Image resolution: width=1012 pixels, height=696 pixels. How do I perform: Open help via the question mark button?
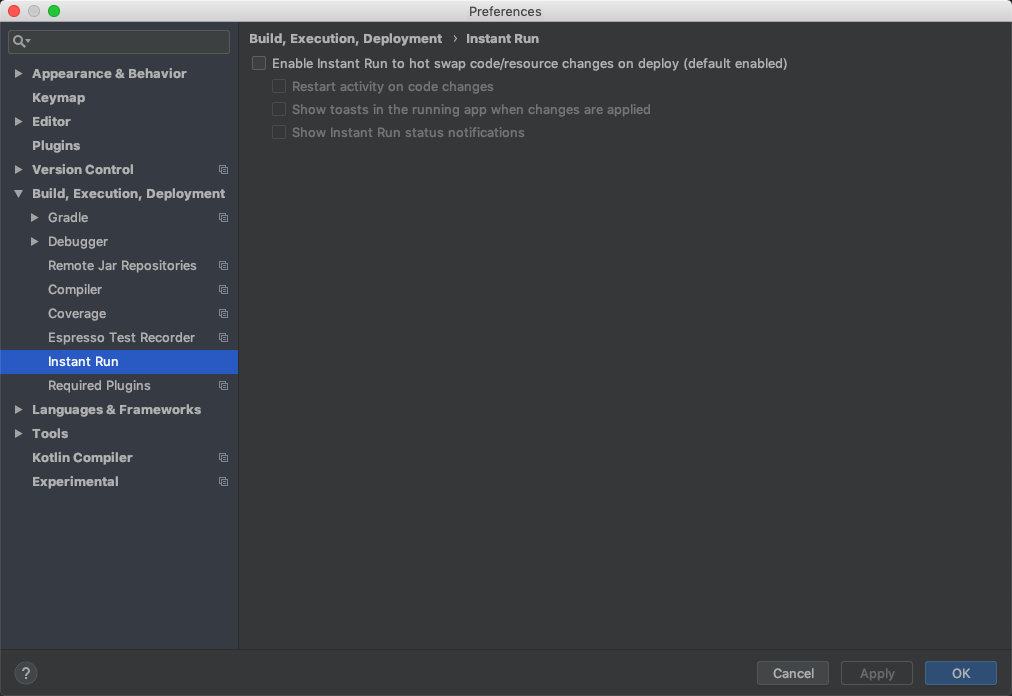(x=26, y=673)
